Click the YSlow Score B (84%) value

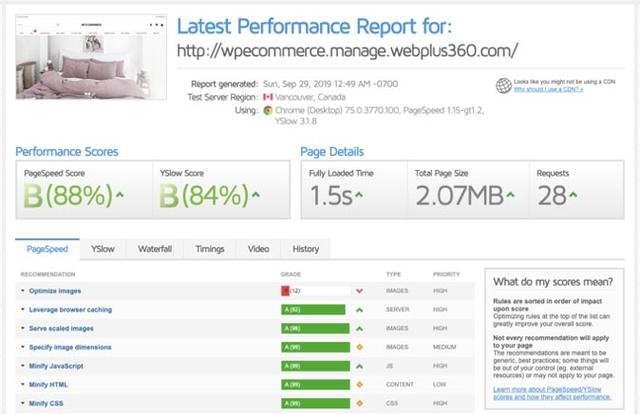(x=204, y=195)
